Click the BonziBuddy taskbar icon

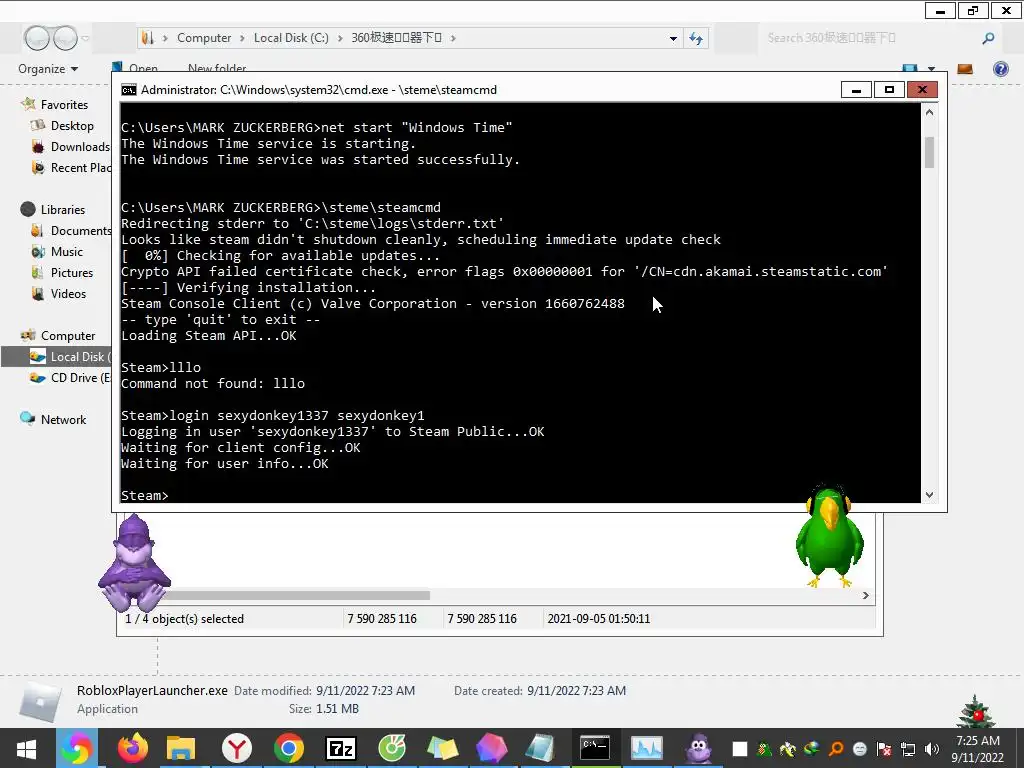[699, 748]
